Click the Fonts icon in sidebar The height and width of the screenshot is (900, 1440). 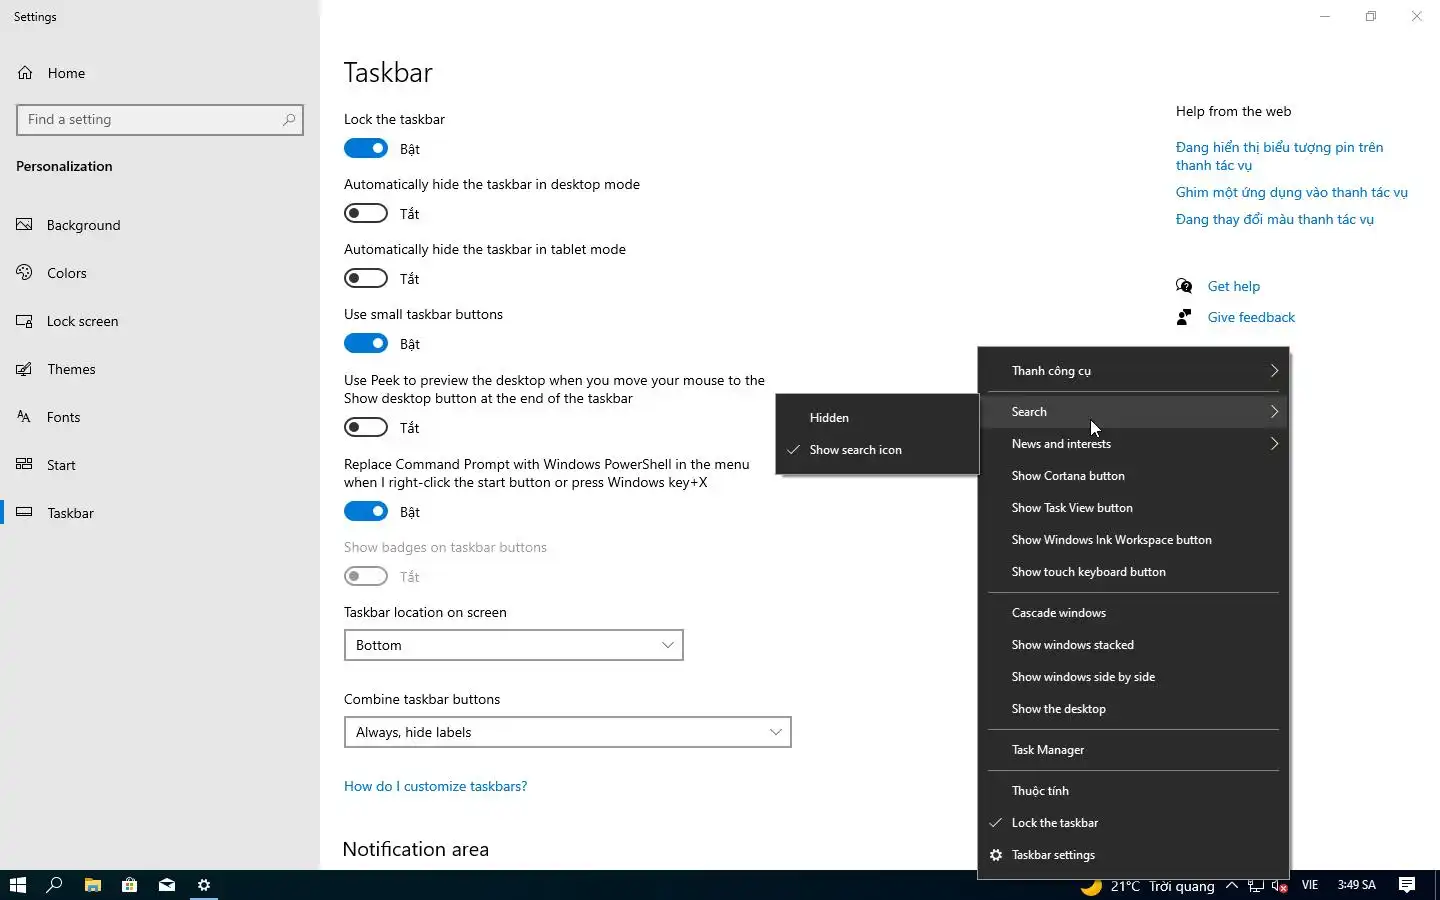tap(25, 417)
